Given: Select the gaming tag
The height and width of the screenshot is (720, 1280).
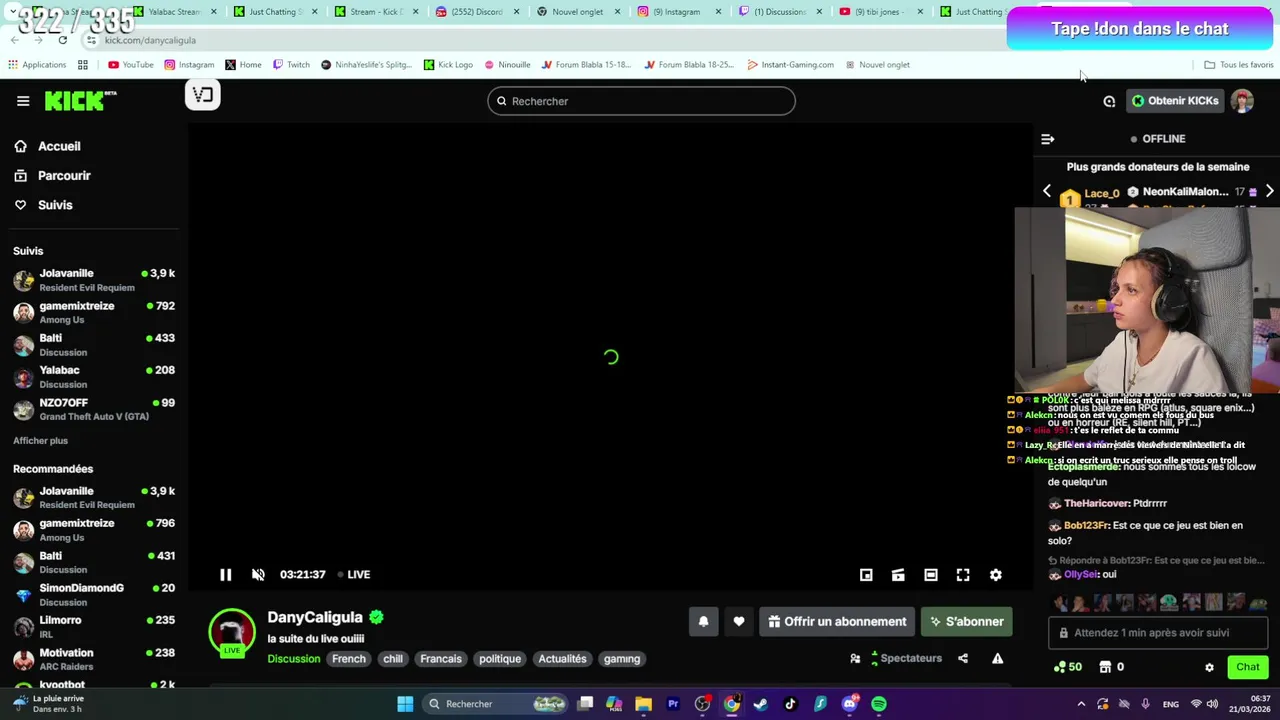Looking at the screenshot, I should click(622, 659).
